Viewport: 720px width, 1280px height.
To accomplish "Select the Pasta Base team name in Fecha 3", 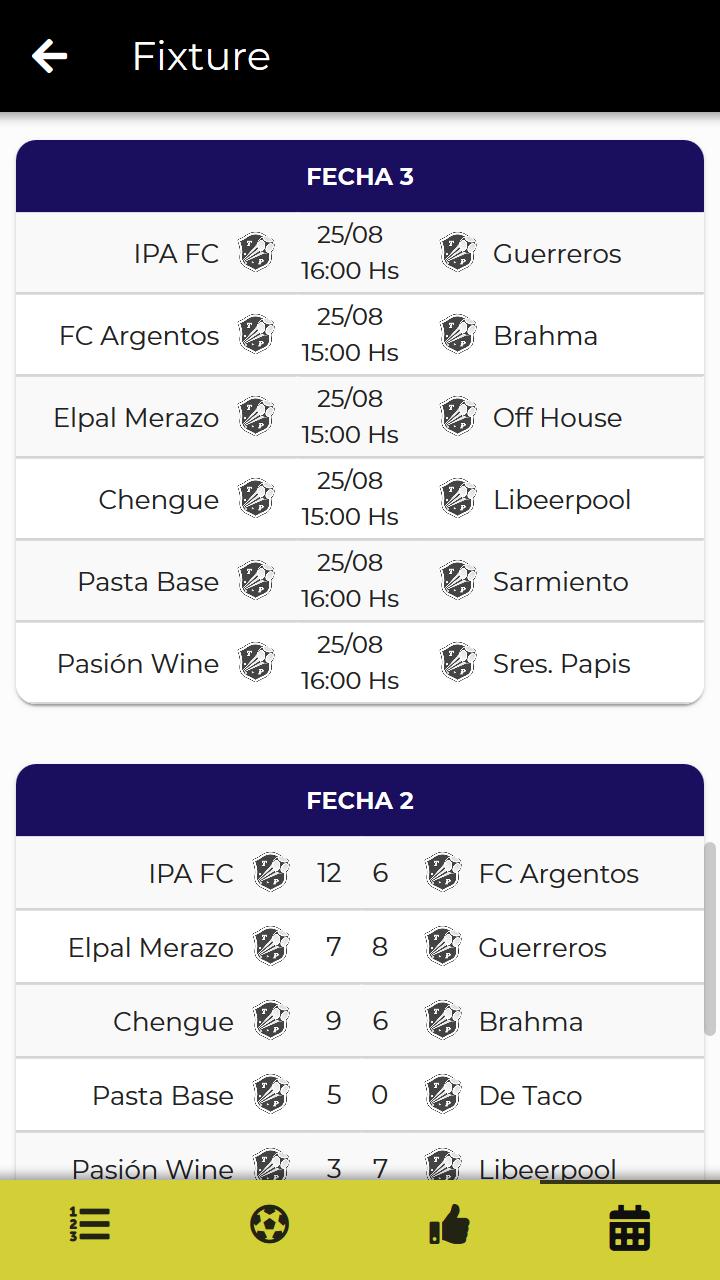I will point(148,582).
